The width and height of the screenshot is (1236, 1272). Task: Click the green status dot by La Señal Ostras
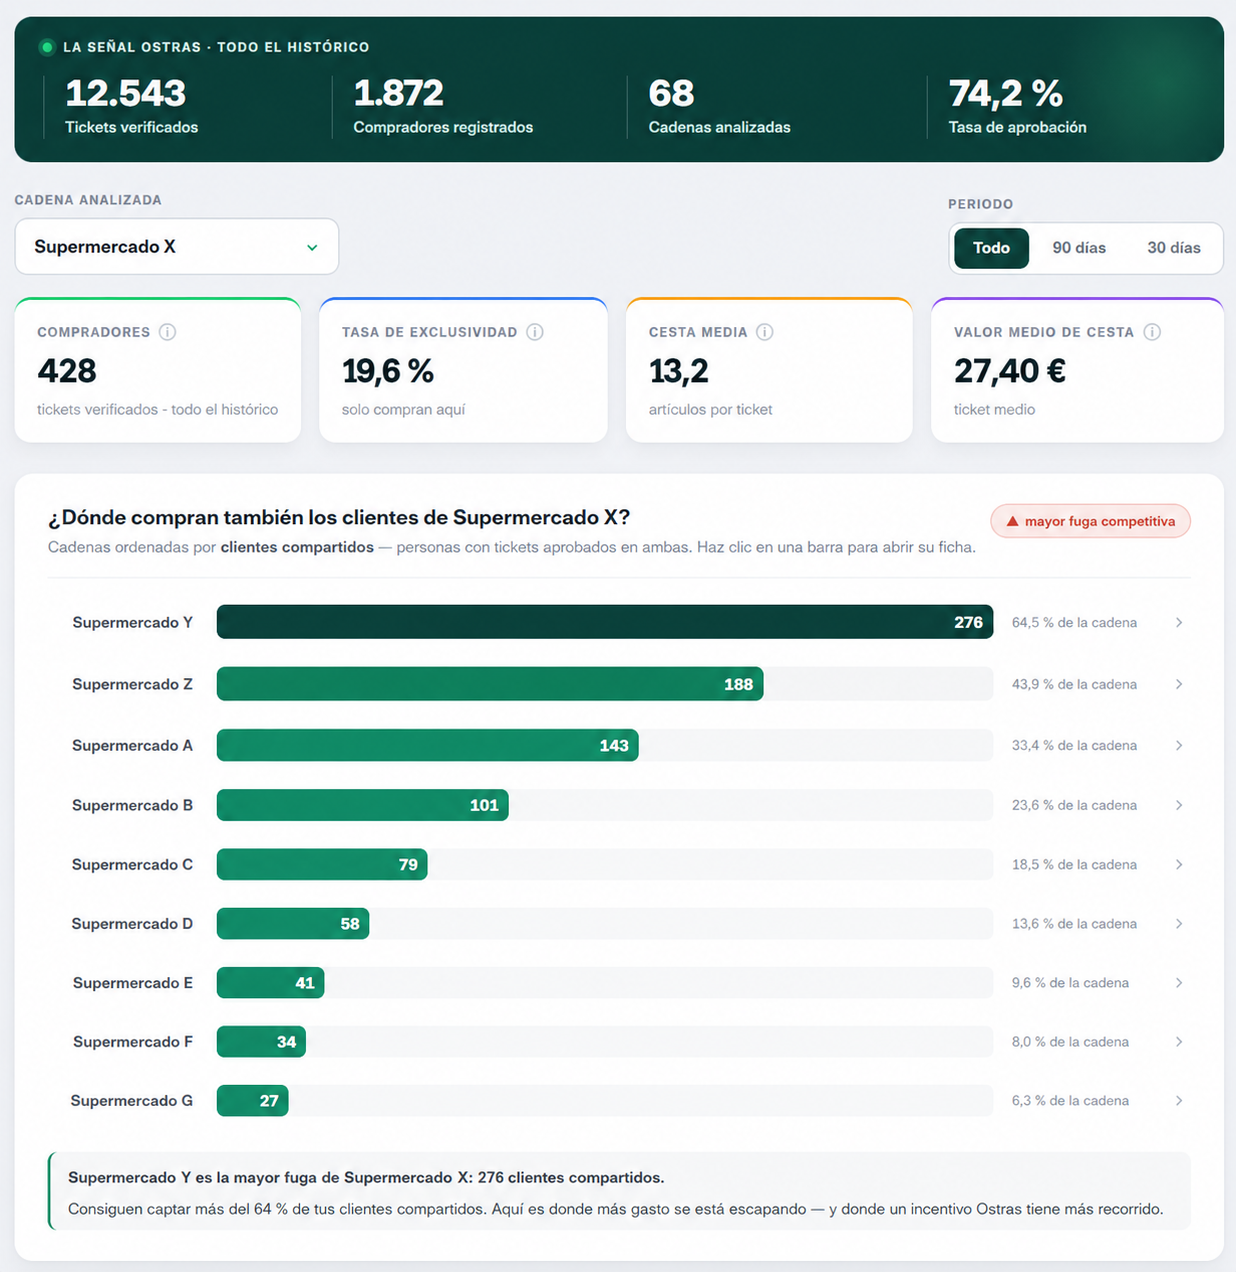coord(47,47)
